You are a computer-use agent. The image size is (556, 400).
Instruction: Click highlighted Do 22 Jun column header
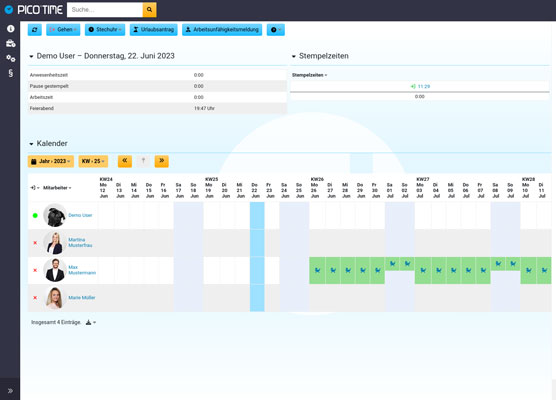pos(256,190)
